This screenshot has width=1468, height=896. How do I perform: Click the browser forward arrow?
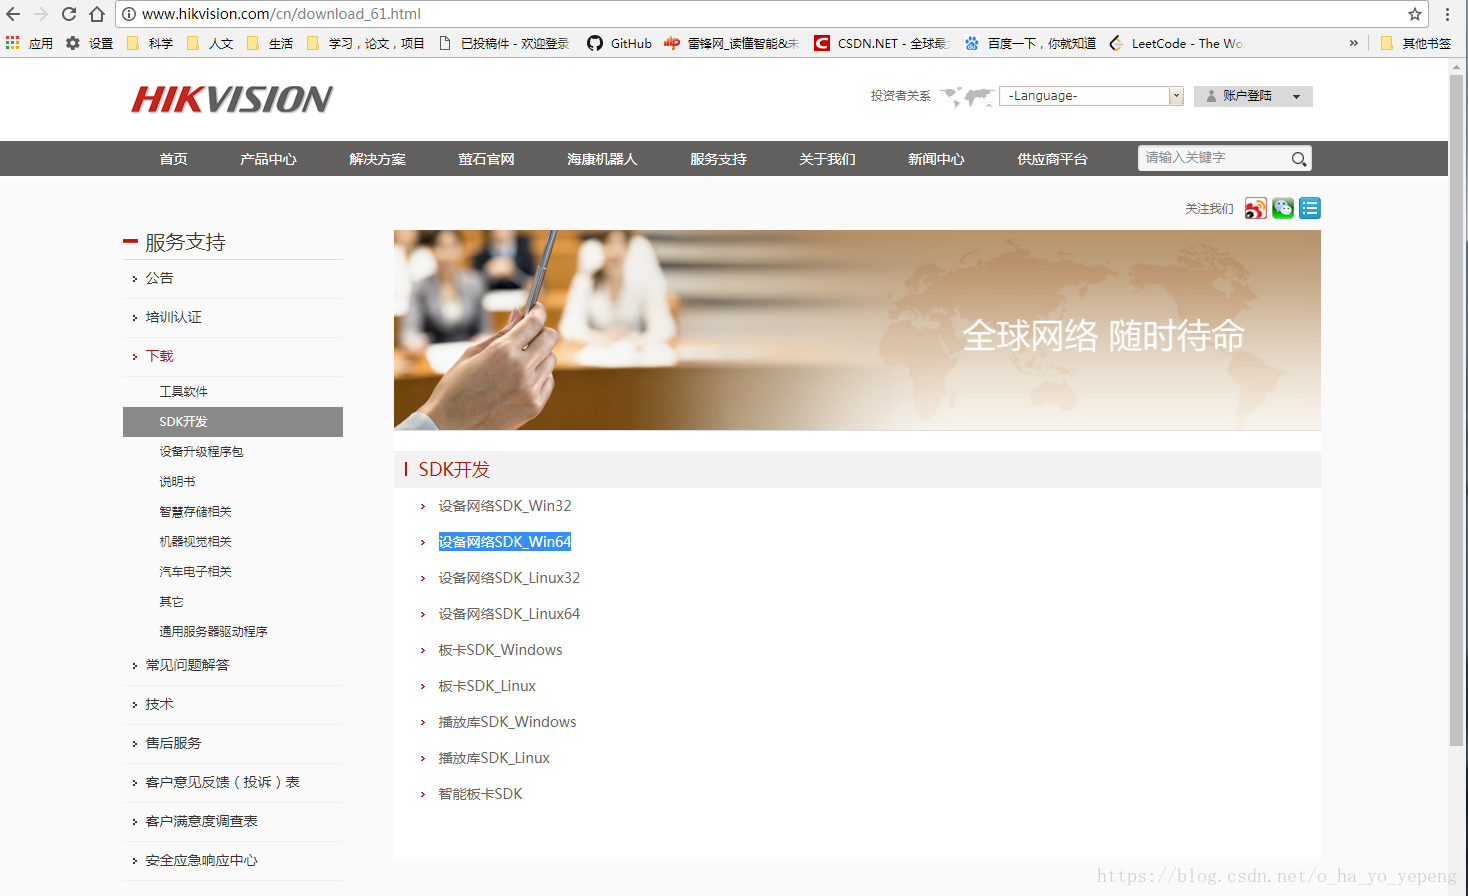41,14
